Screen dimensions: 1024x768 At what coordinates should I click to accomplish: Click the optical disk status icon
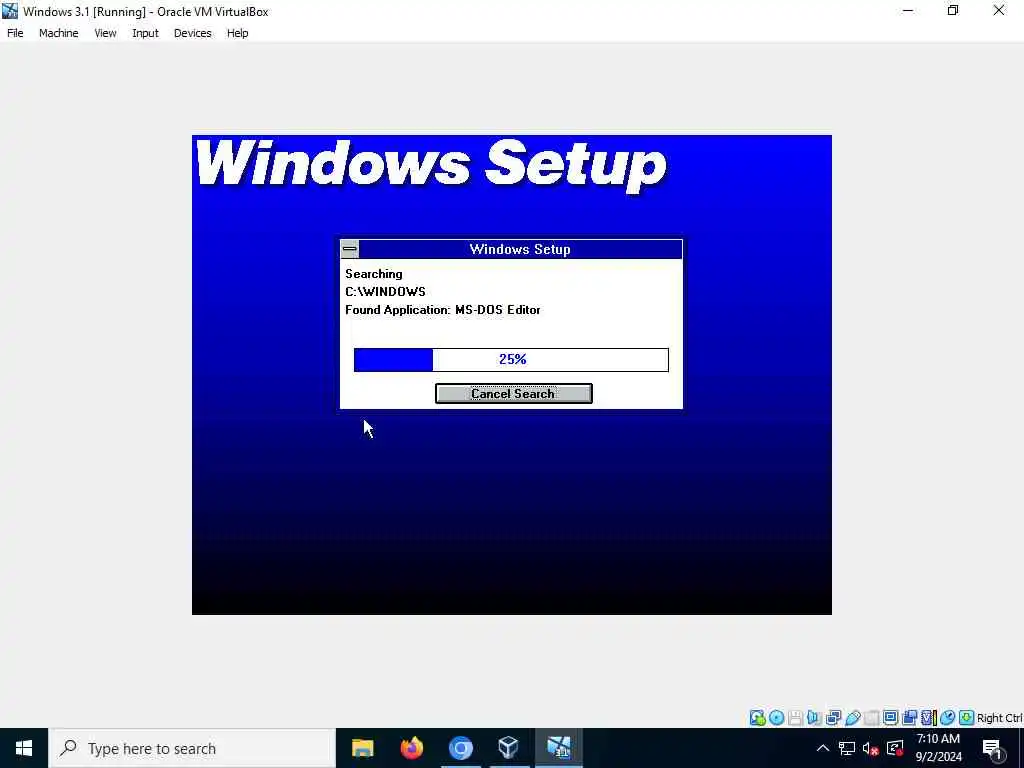point(776,718)
